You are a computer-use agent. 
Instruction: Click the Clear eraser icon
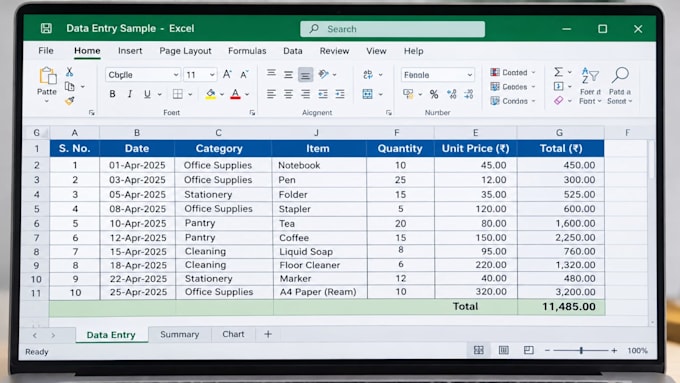pos(559,101)
